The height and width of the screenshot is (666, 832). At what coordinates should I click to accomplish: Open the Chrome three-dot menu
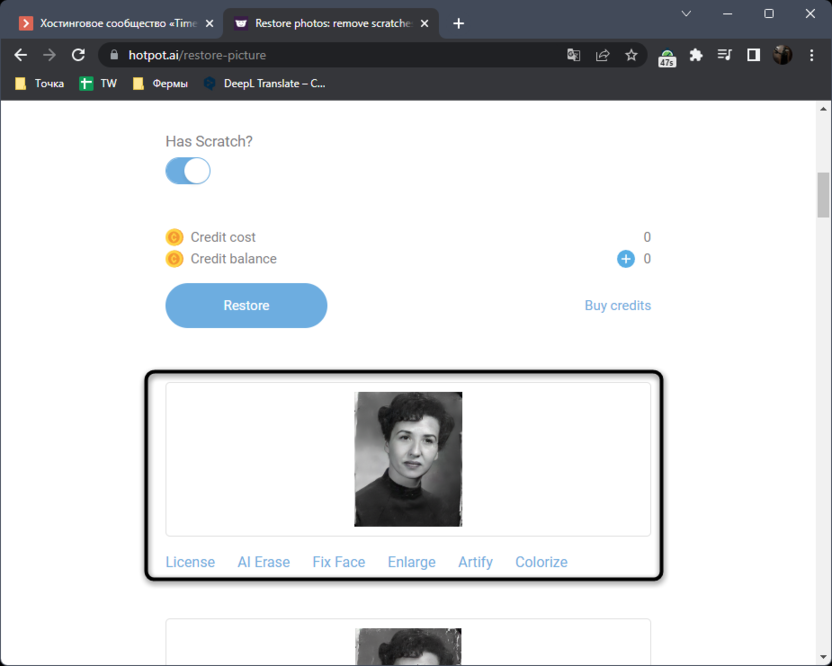(811, 55)
